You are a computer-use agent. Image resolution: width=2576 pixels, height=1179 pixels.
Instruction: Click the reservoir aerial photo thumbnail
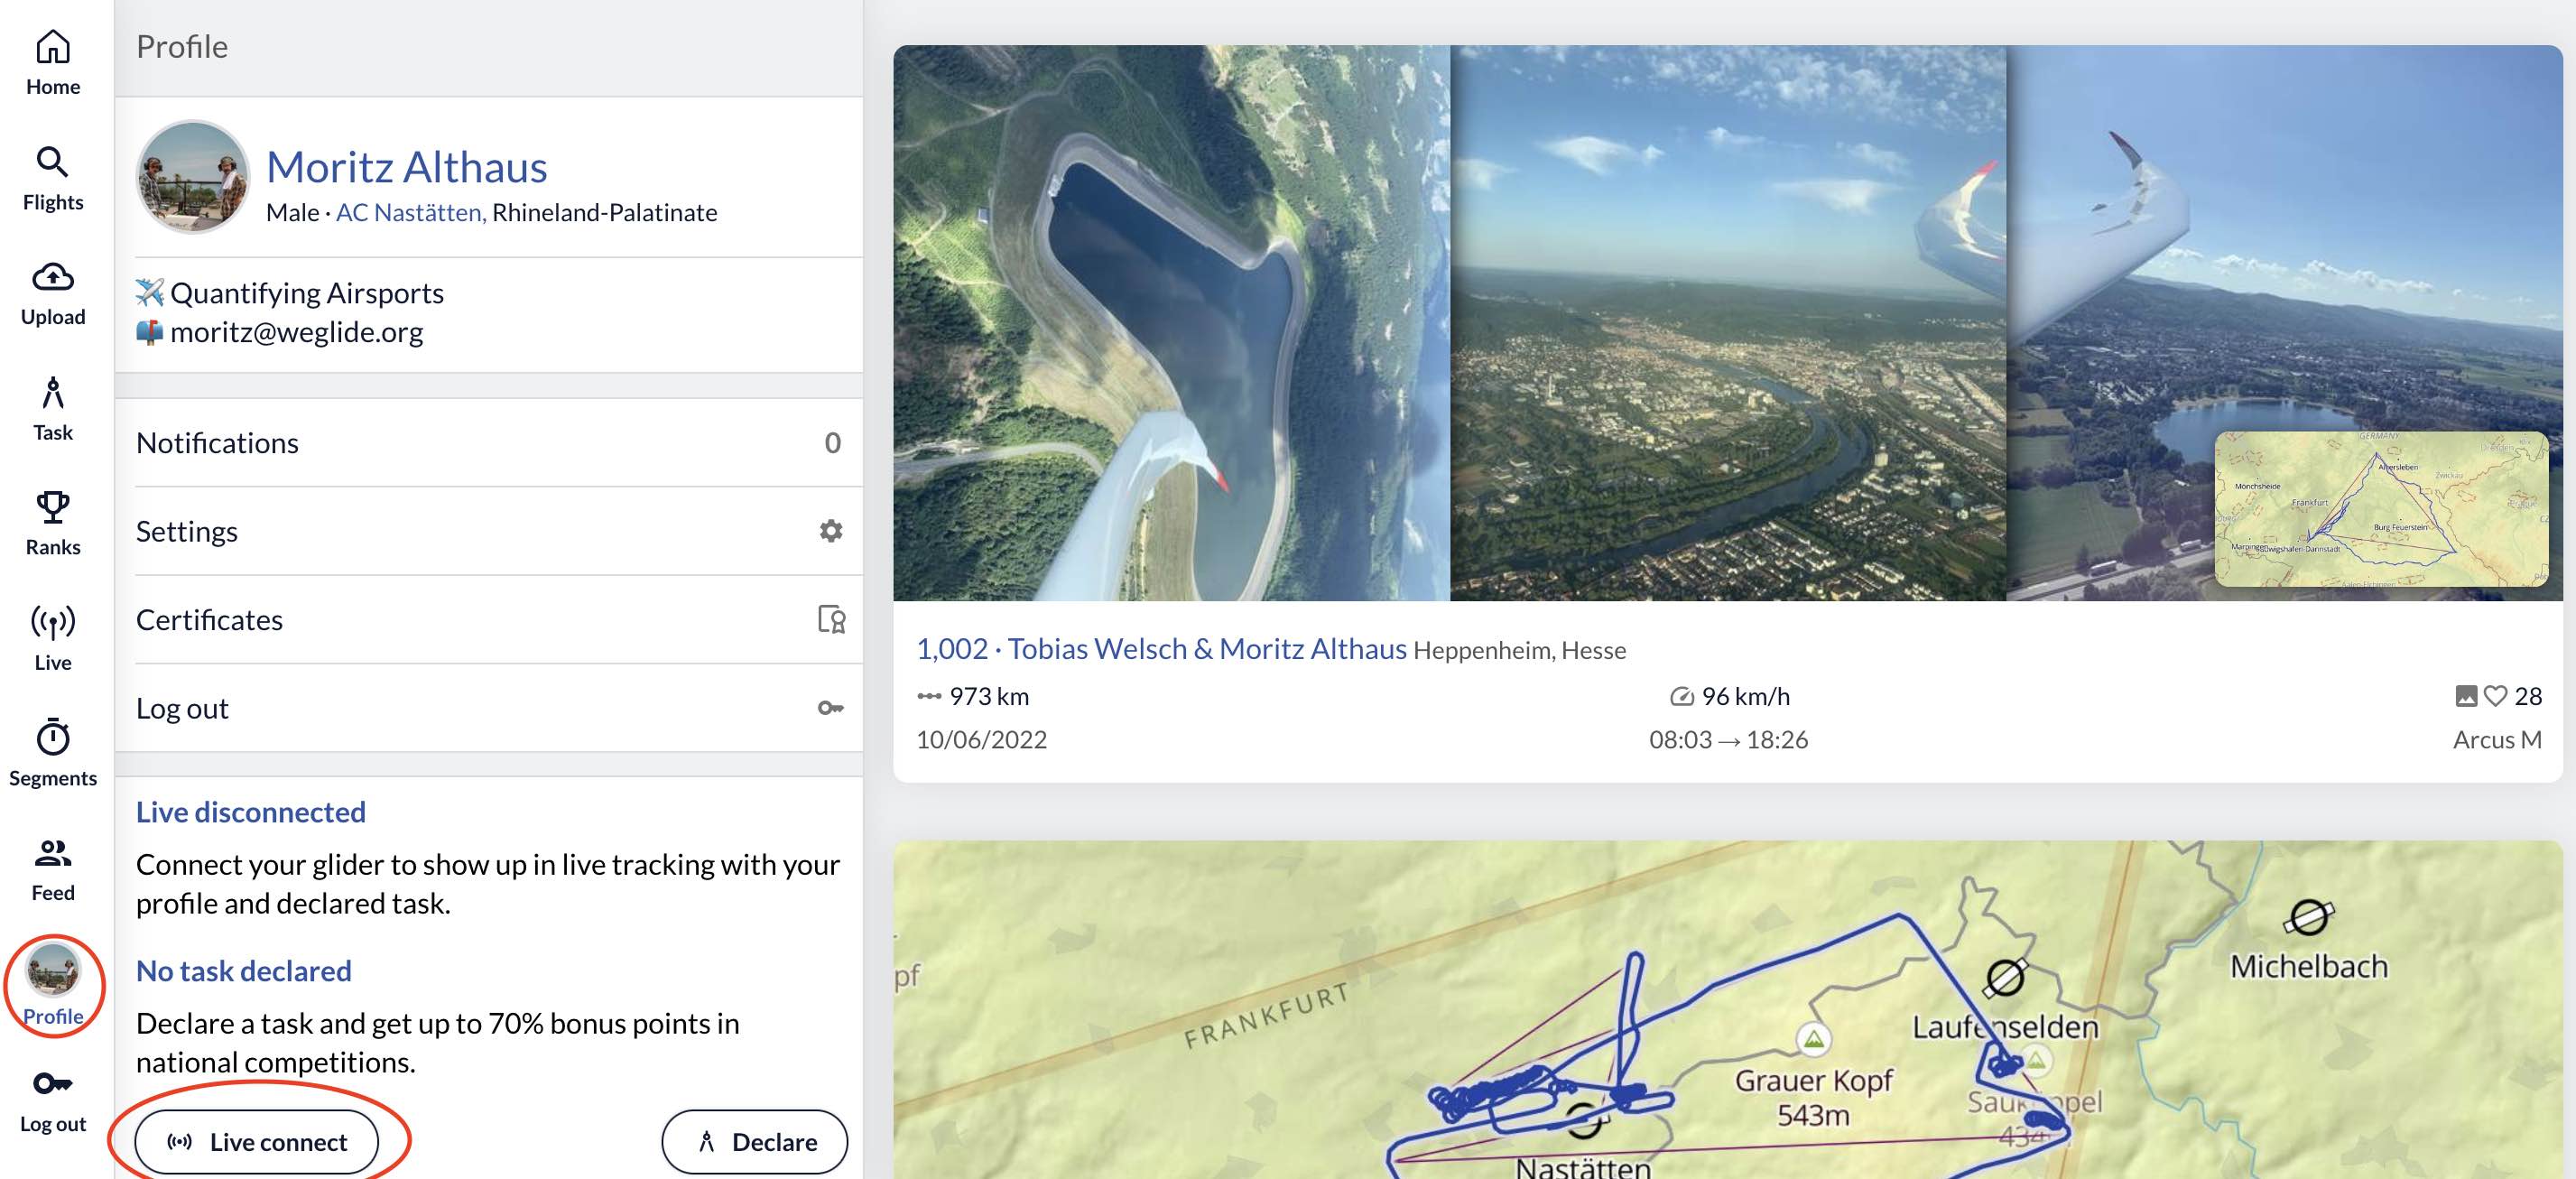point(1171,322)
